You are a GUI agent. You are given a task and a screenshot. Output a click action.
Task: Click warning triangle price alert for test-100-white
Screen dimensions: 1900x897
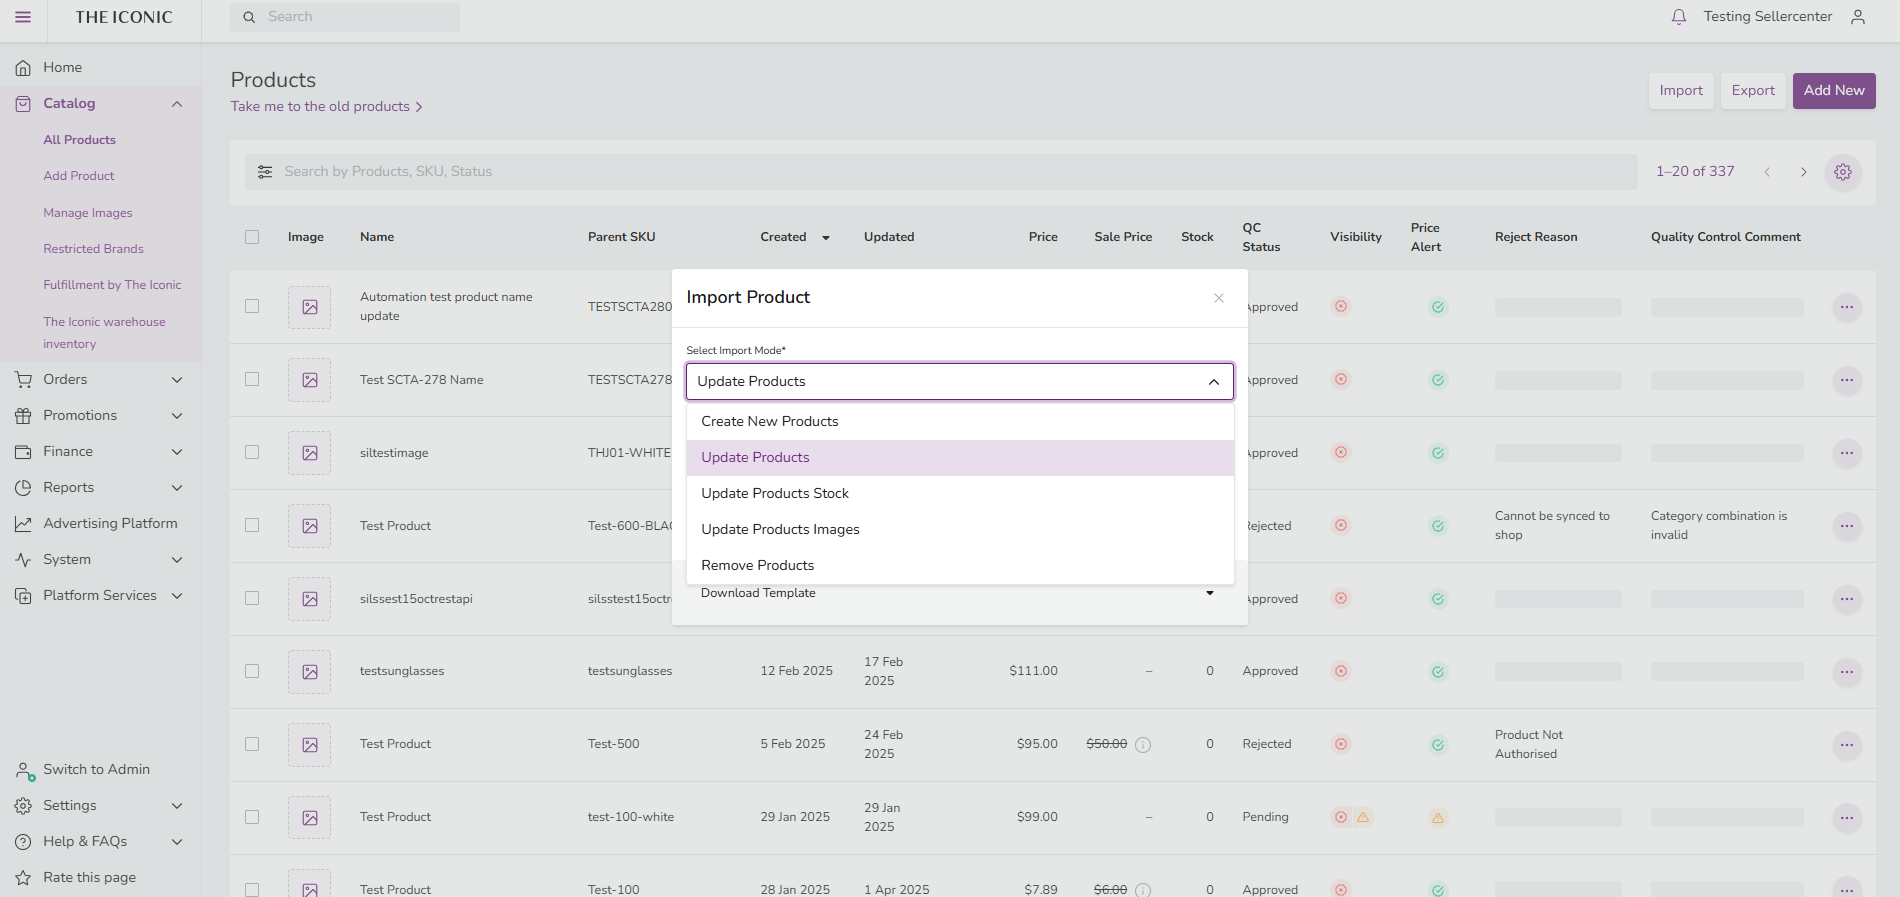click(x=1438, y=818)
